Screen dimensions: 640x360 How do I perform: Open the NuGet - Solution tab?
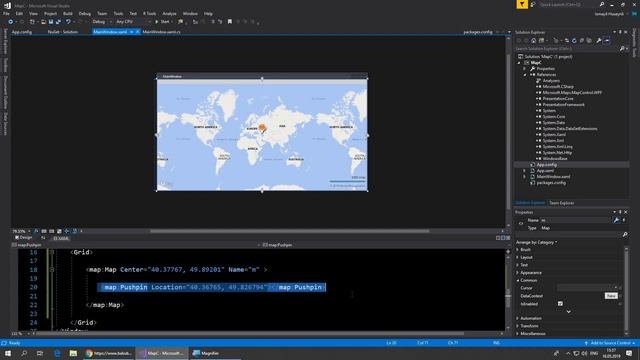click(63, 32)
